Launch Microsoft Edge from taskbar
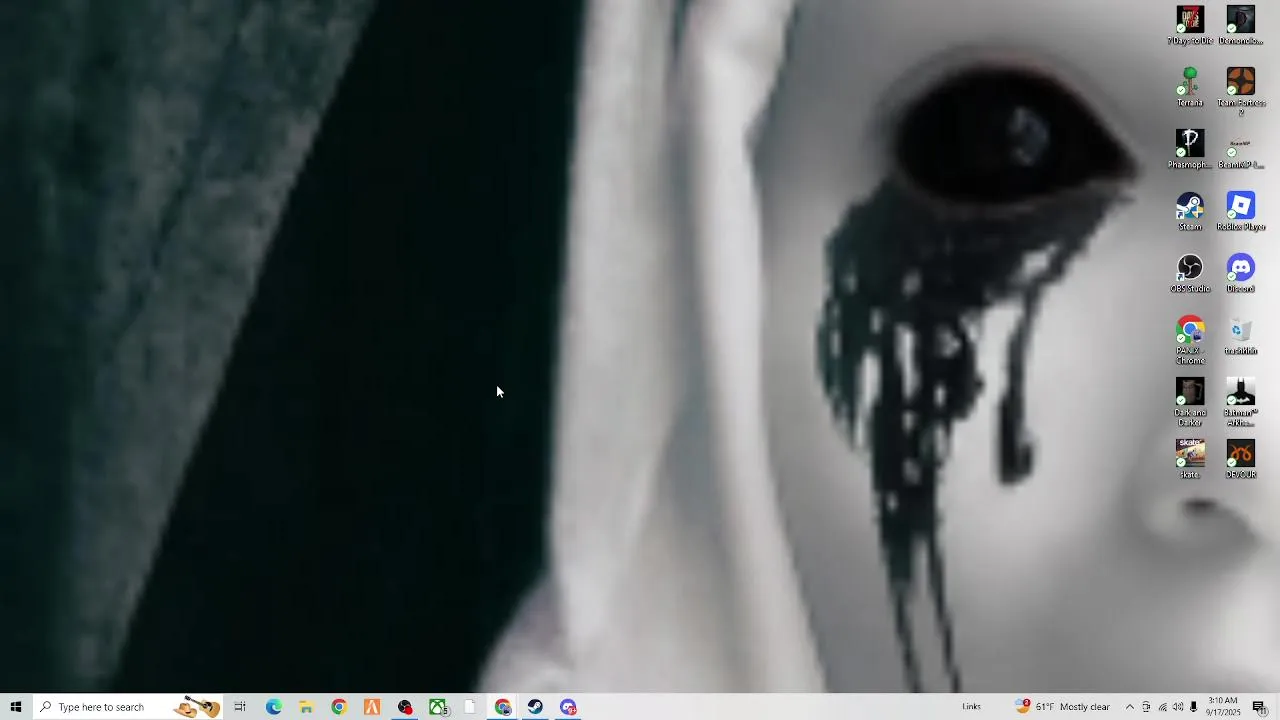The width and height of the screenshot is (1280, 720). click(273, 707)
